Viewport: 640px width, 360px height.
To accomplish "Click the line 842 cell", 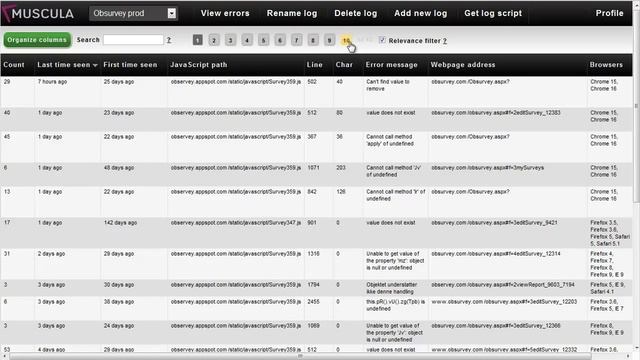I will click(312, 192).
